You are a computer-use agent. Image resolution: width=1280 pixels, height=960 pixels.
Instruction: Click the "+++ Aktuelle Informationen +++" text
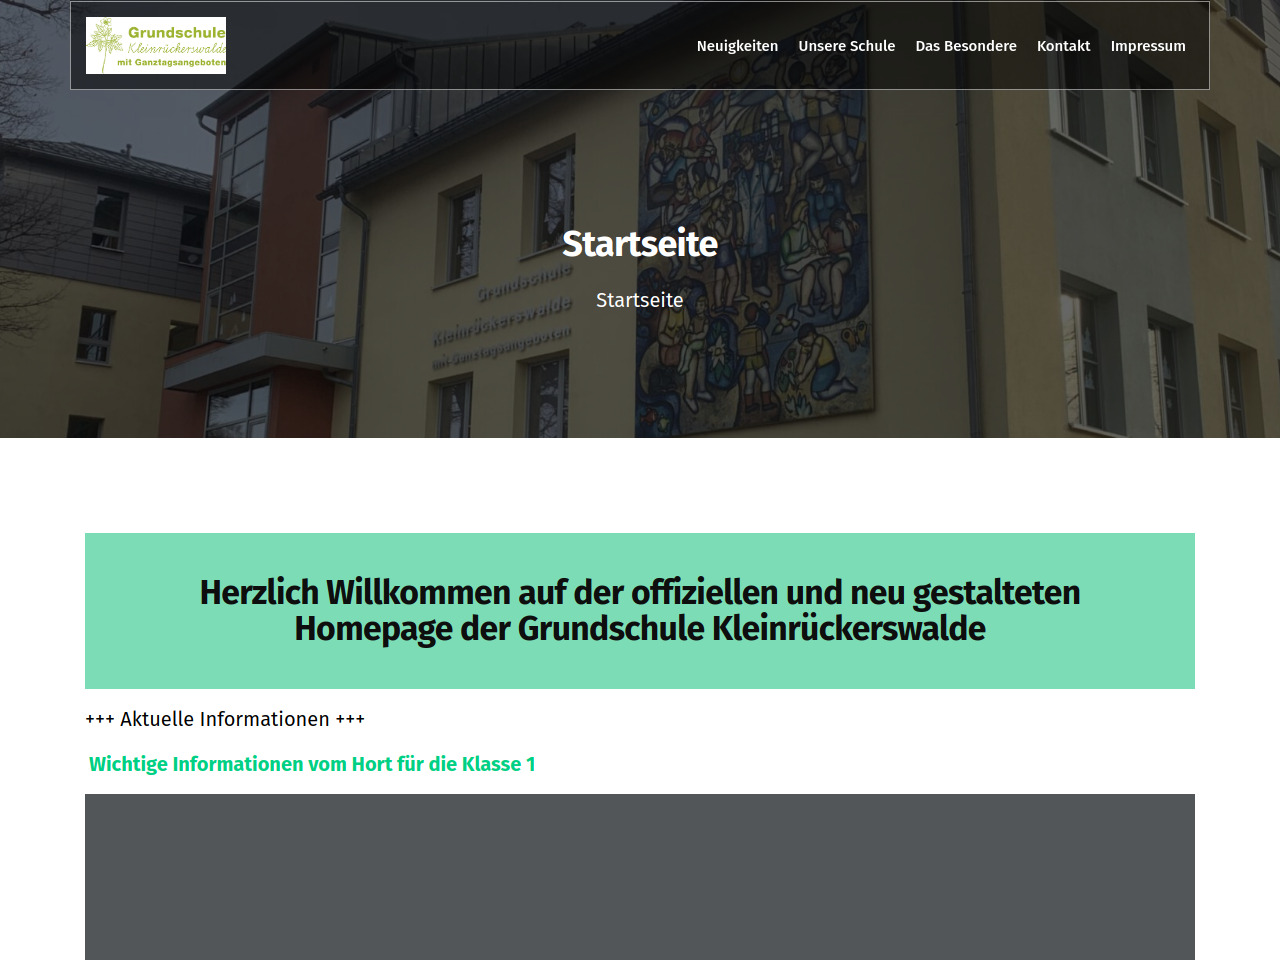[x=225, y=719]
